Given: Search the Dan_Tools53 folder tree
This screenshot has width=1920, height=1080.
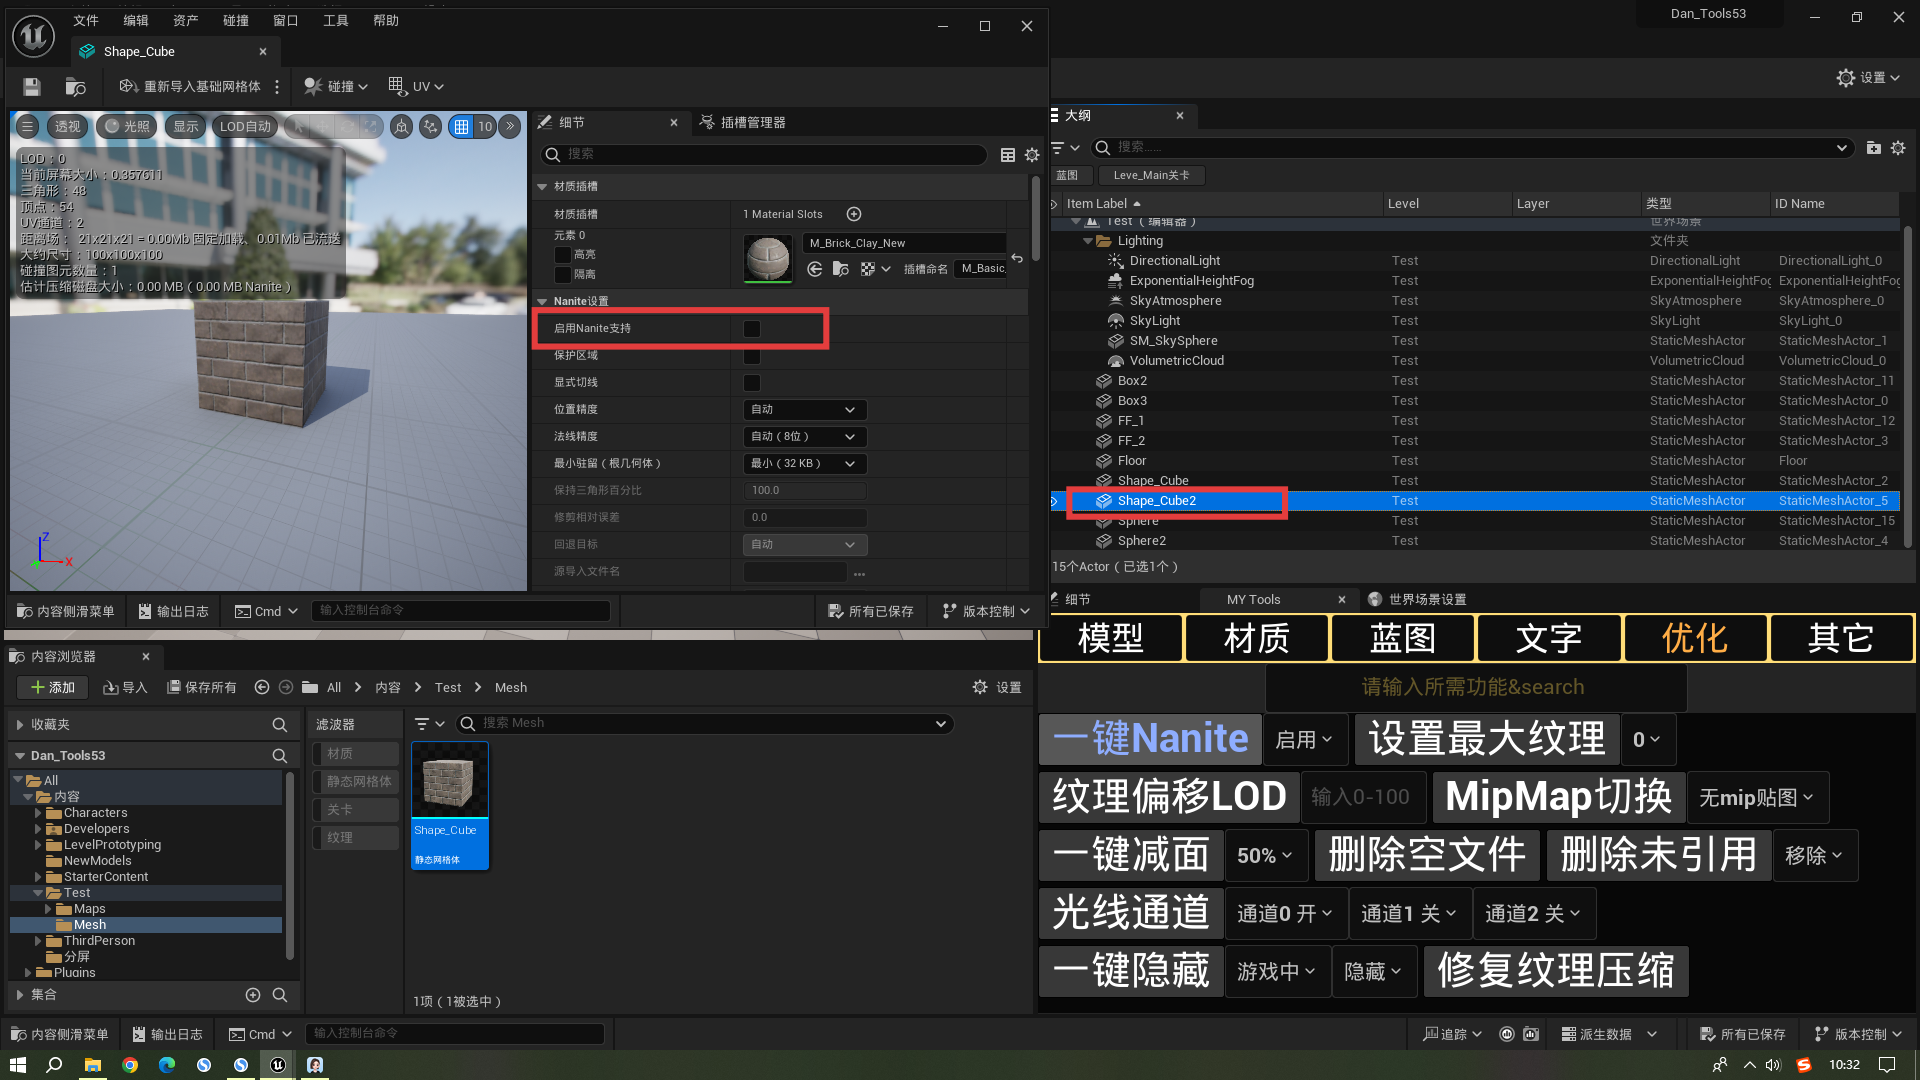Looking at the screenshot, I should 280,756.
